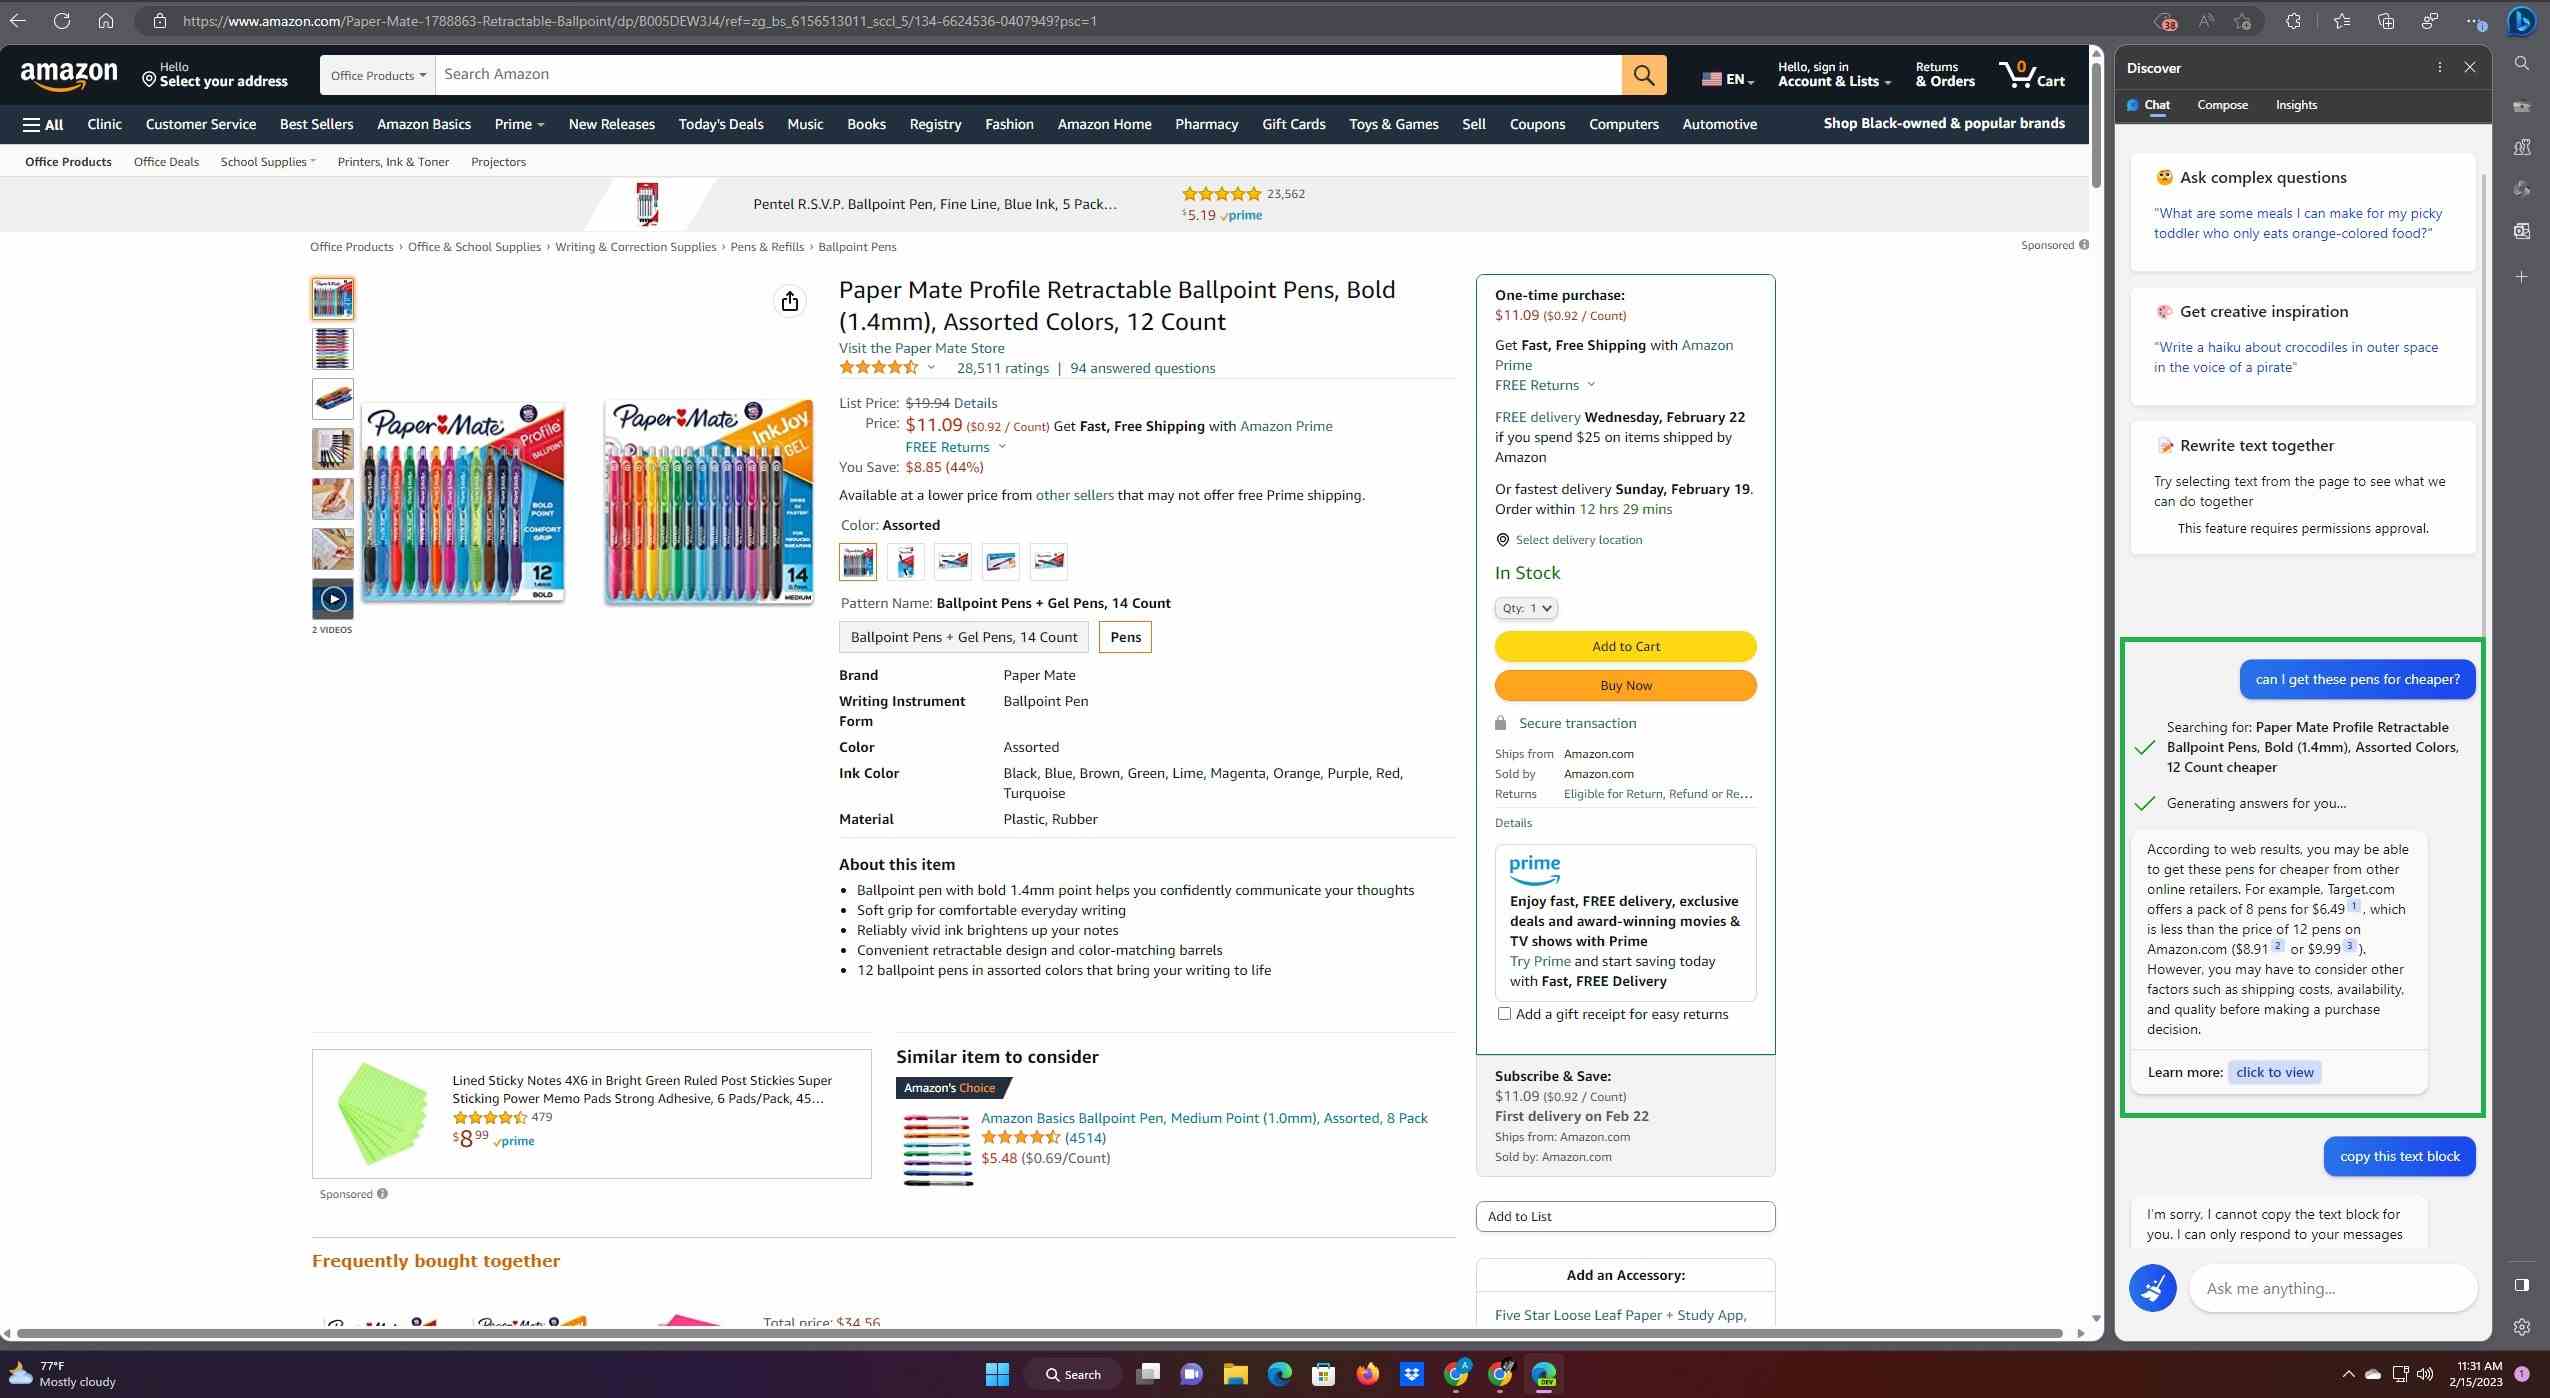
Task: Click the new topic broom icon in chat
Action: pyautogui.click(x=2152, y=1287)
